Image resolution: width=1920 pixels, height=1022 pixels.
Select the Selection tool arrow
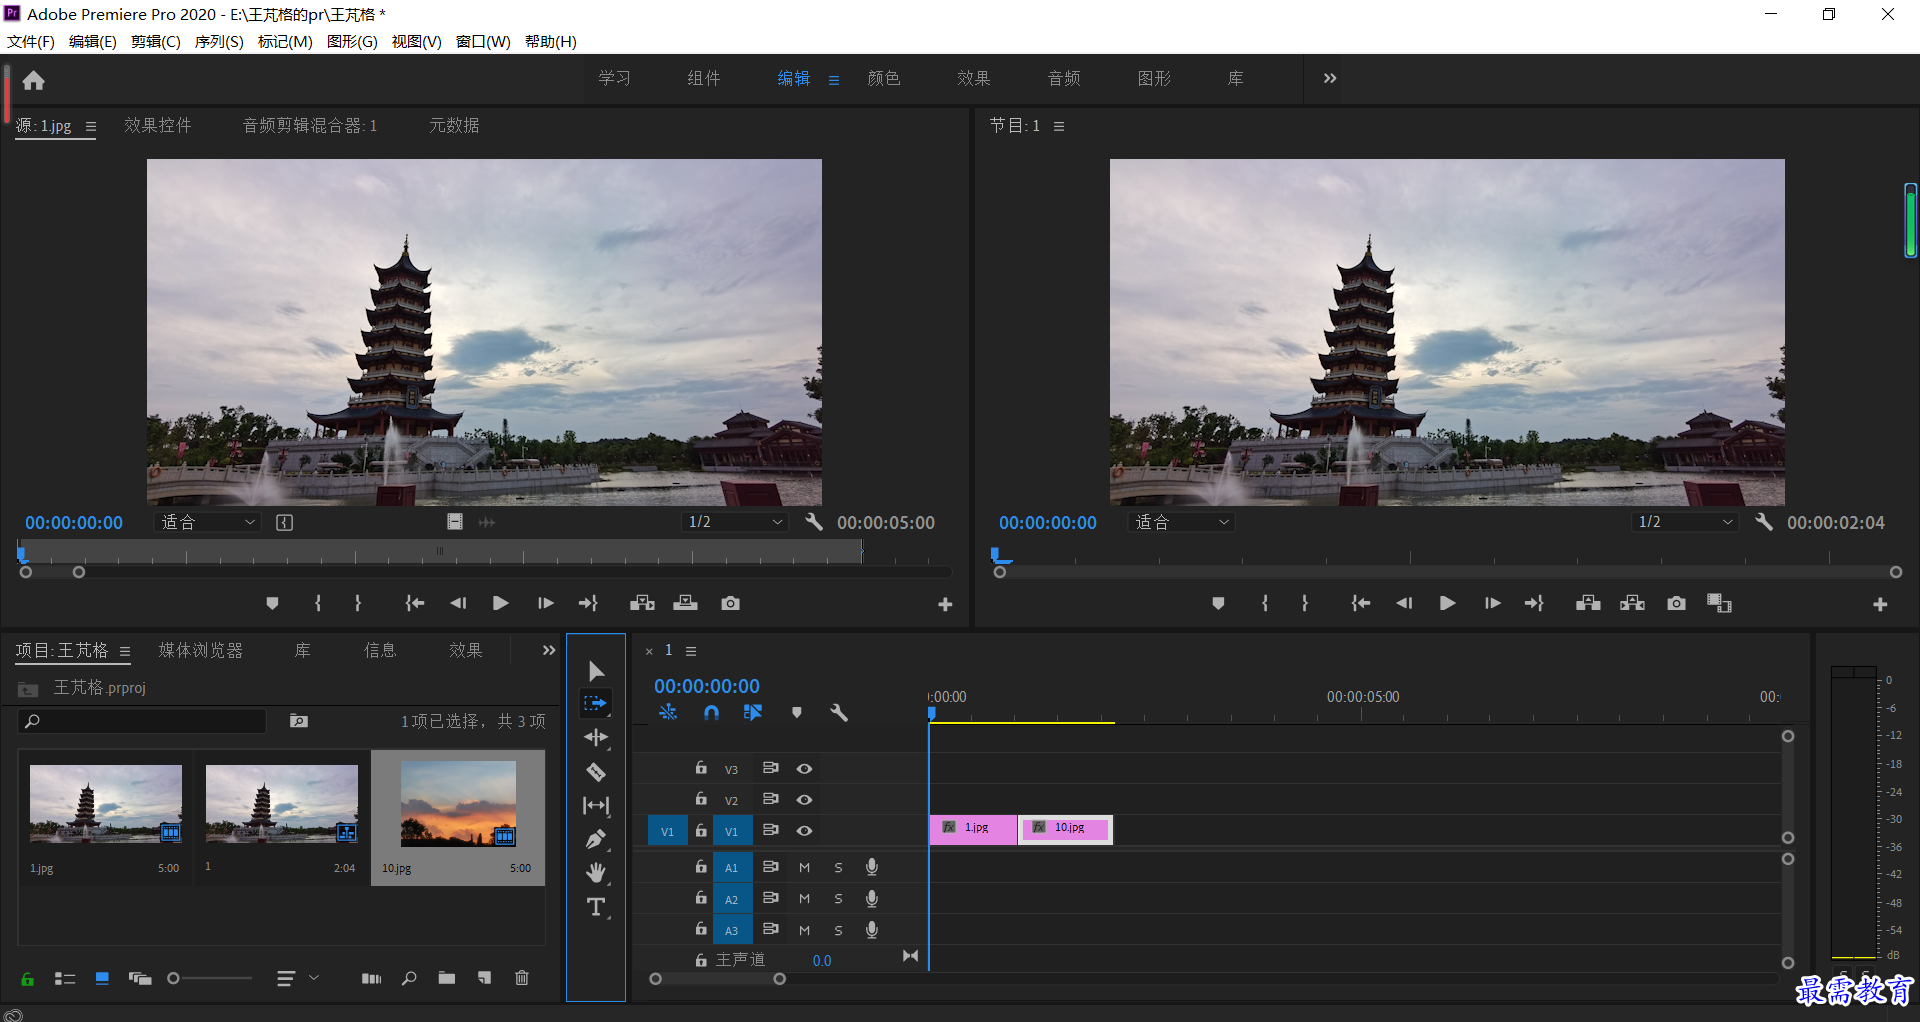596,671
